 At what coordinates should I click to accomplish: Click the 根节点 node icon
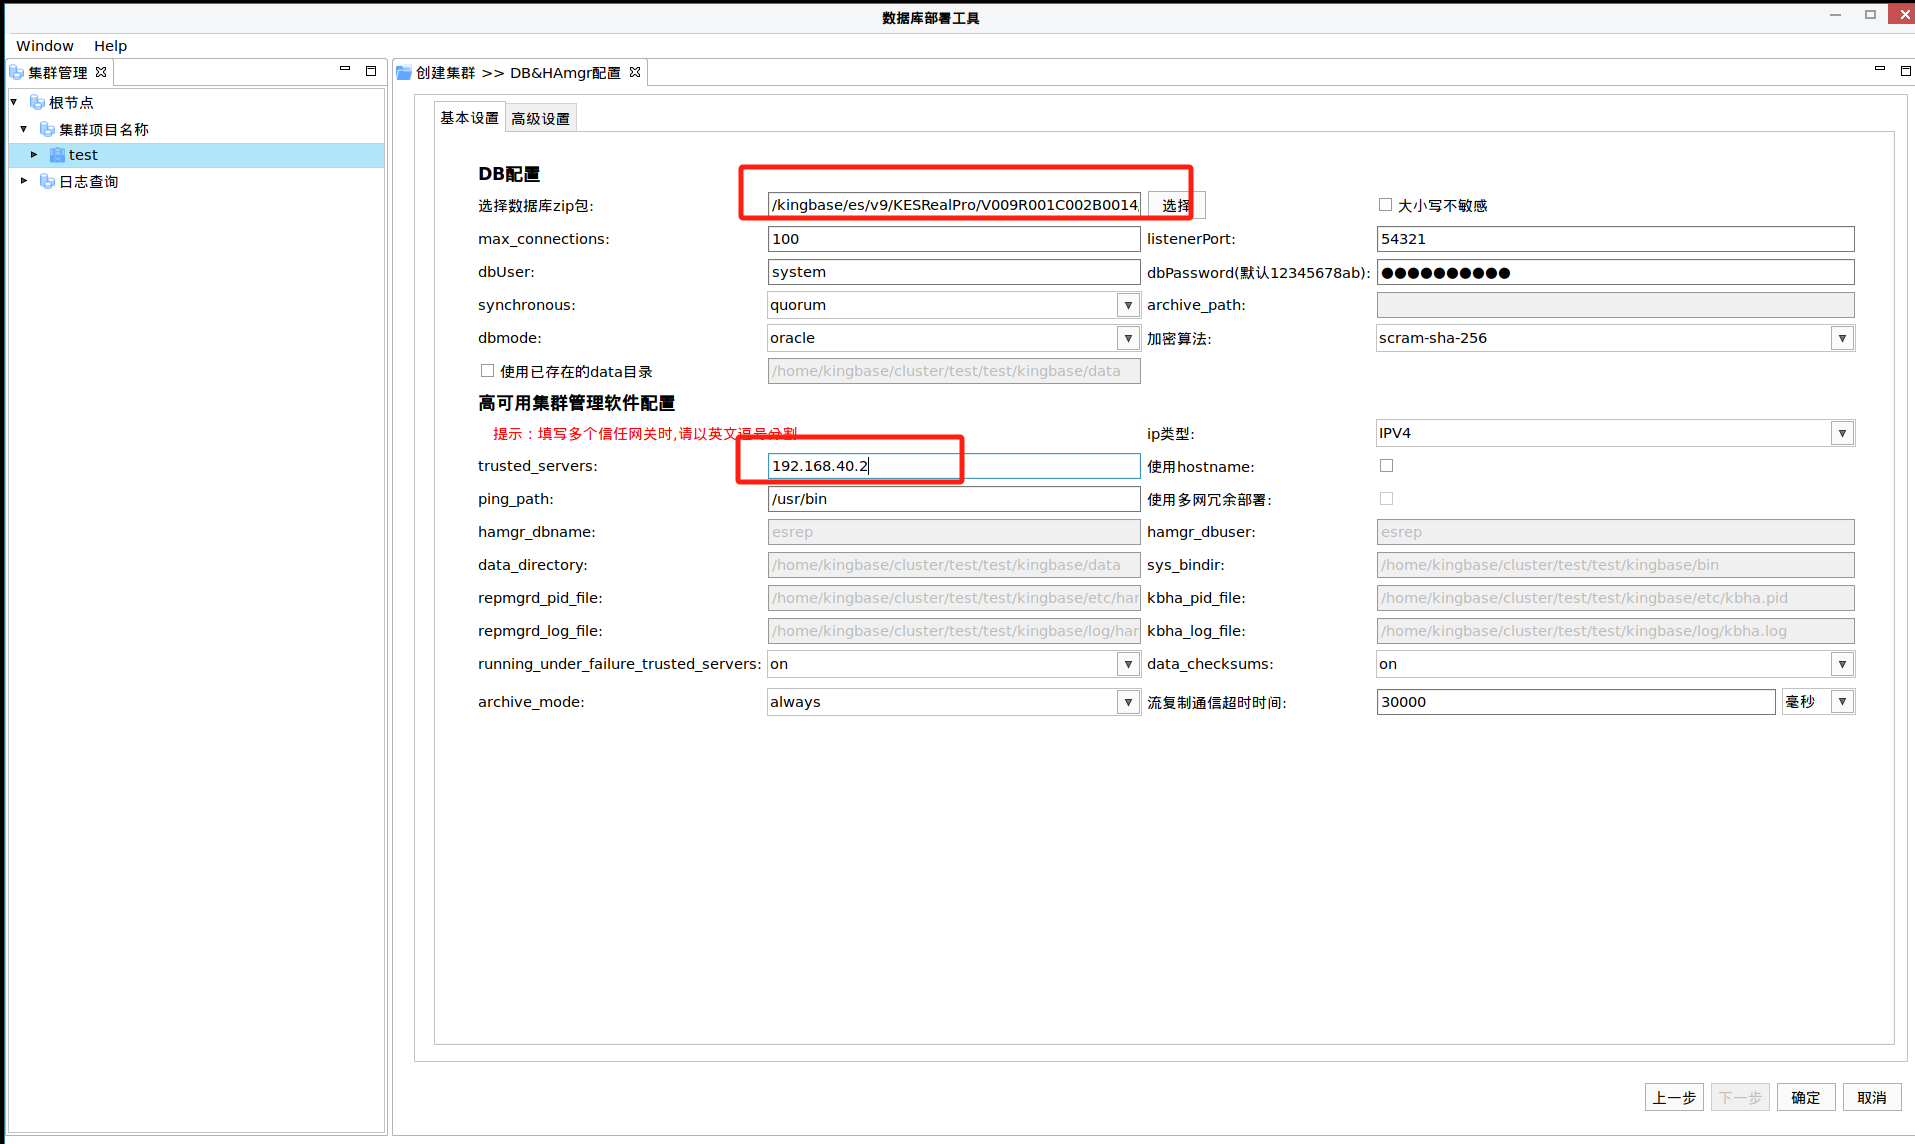[37, 102]
